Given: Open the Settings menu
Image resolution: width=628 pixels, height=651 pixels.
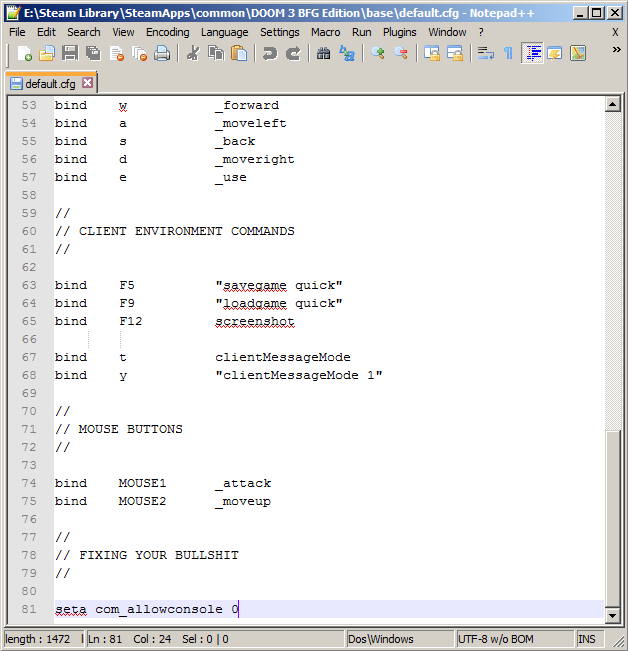Looking at the screenshot, I should (x=279, y=32).
